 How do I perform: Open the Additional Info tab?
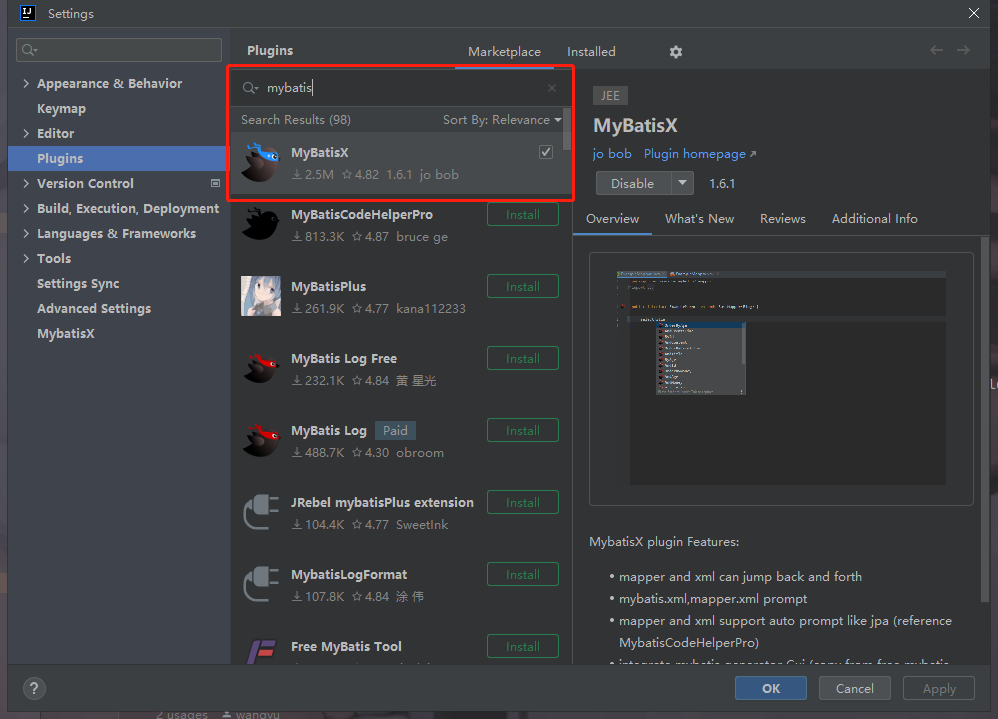(875, 219)
